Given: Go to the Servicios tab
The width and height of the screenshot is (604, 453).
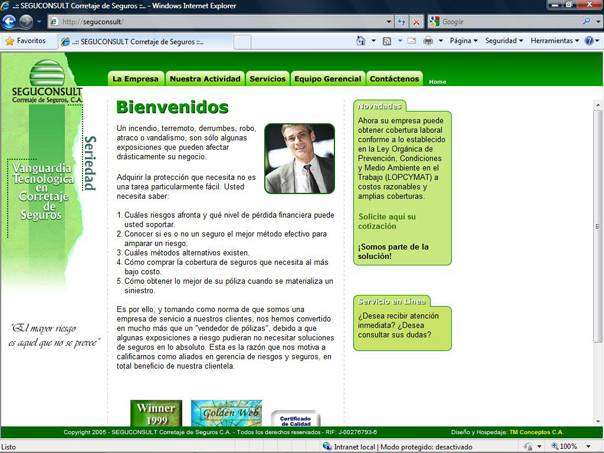Looking at the screenshot, I should (x=267, y=78).
